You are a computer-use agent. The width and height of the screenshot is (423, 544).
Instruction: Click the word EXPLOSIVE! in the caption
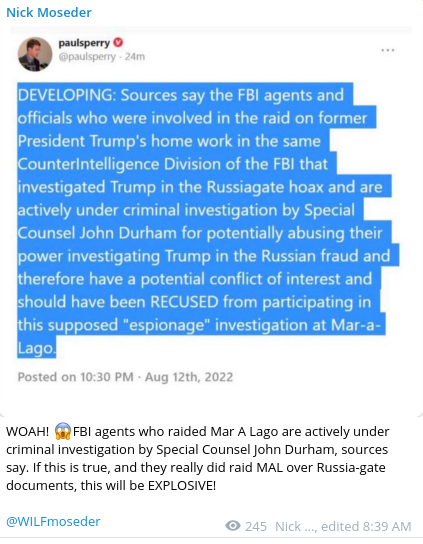coord(182,485)
